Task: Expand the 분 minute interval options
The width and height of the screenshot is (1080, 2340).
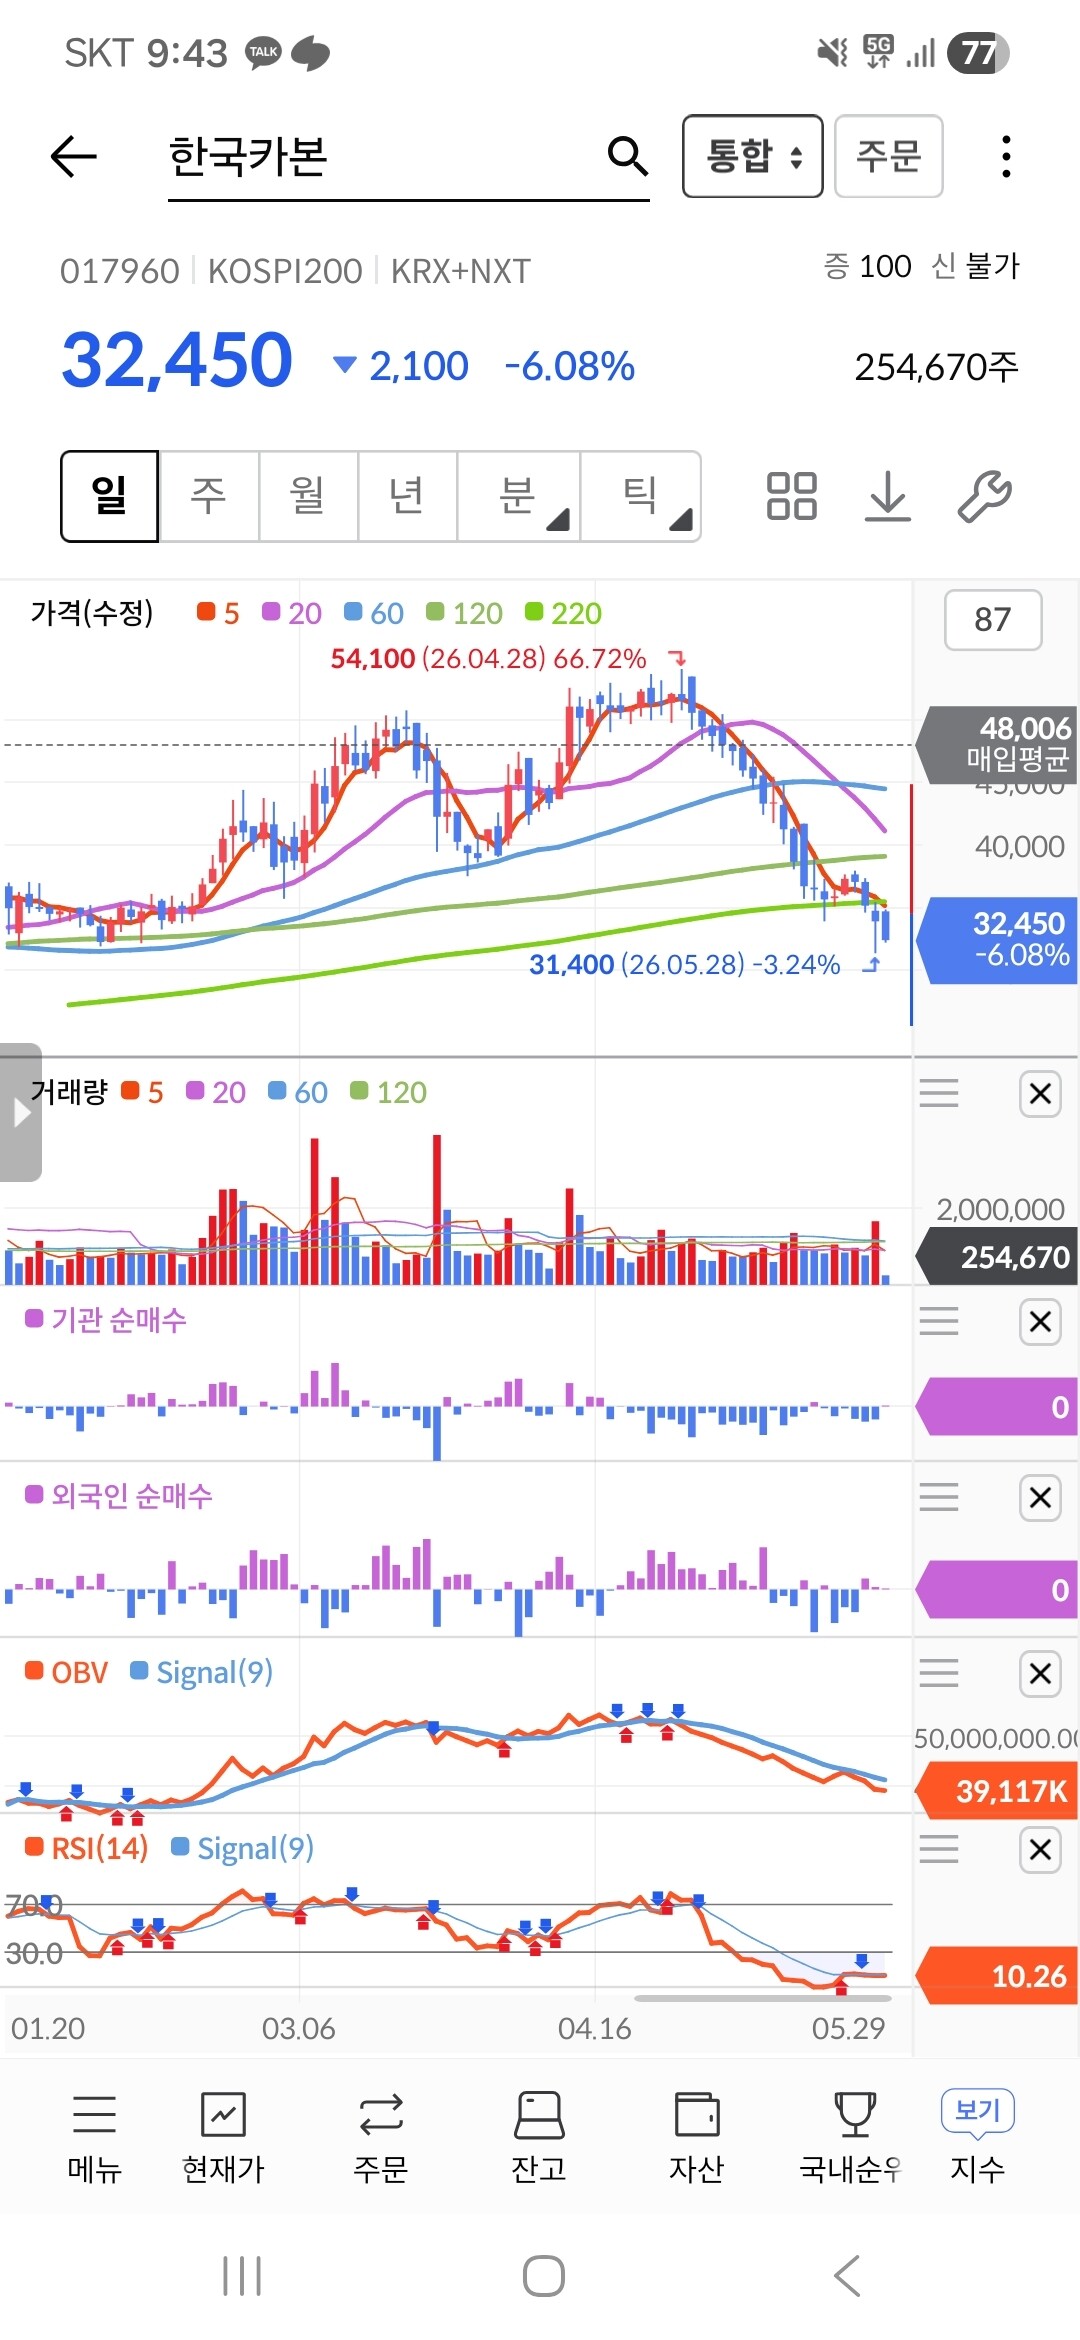Action: (518, 496)
